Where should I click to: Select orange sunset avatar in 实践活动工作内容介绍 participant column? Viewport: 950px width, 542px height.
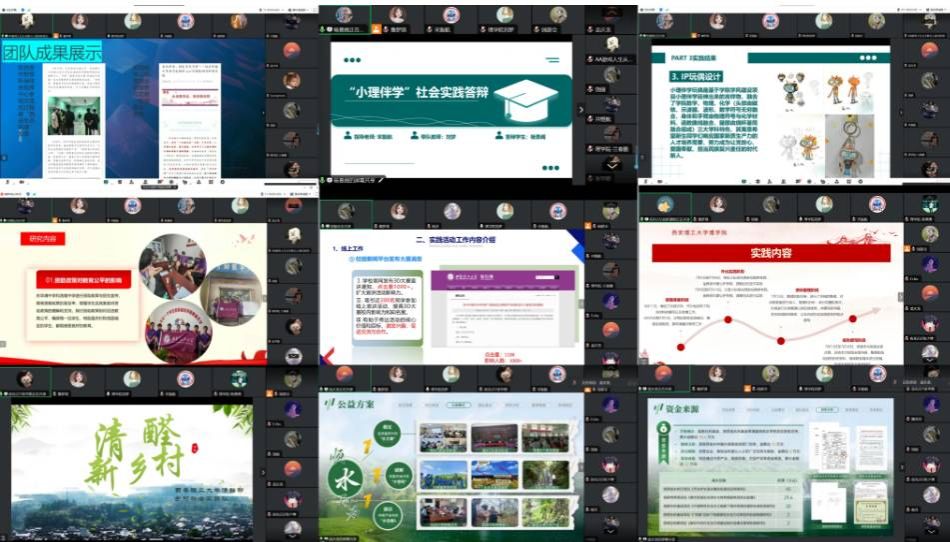pyautogui.click(x=611, y=330)
